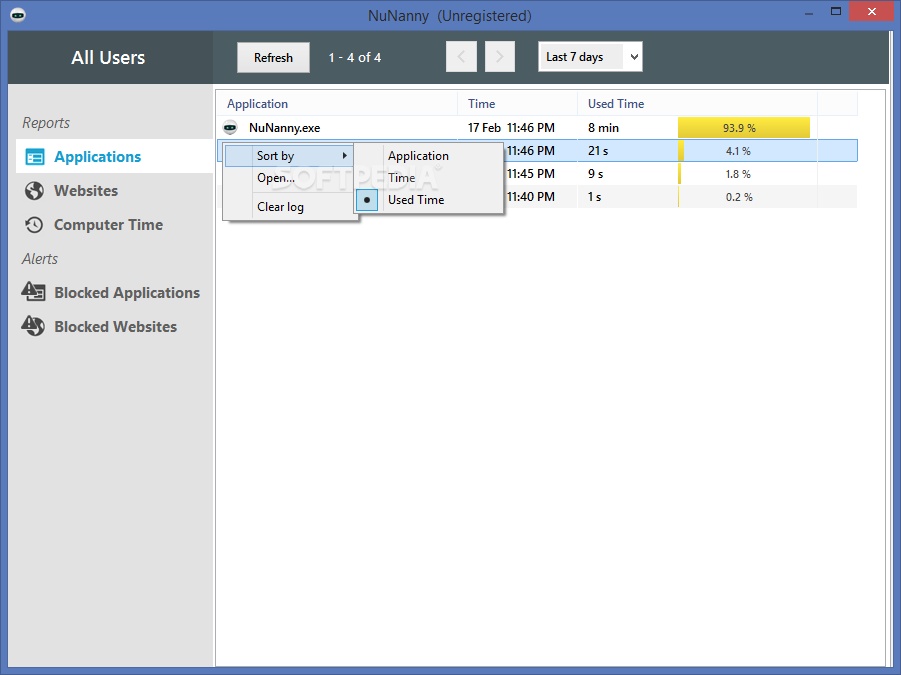Minimize the NuNanny window
901x675 pixels.
[809, 13]
